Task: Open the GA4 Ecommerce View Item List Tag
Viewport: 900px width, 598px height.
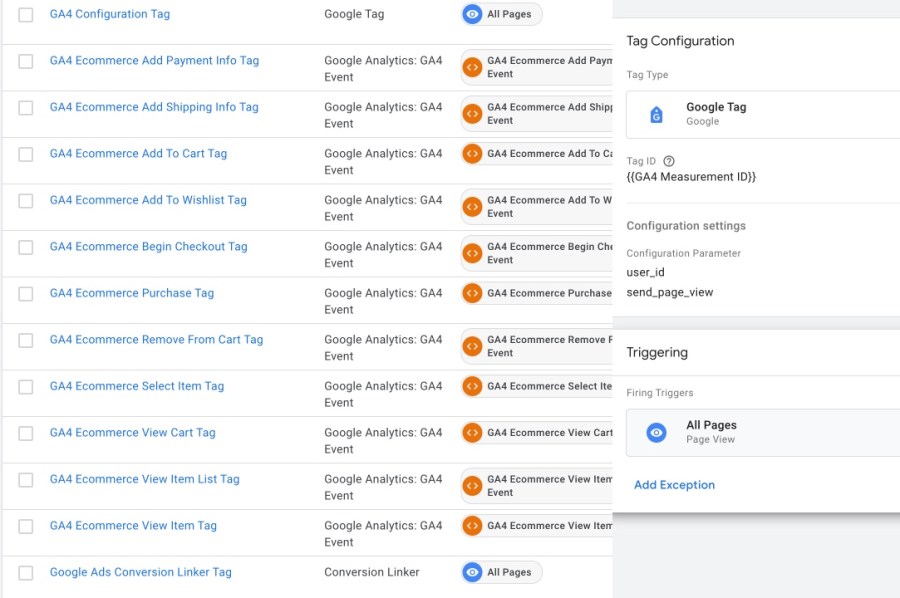Action: [144, 479]
